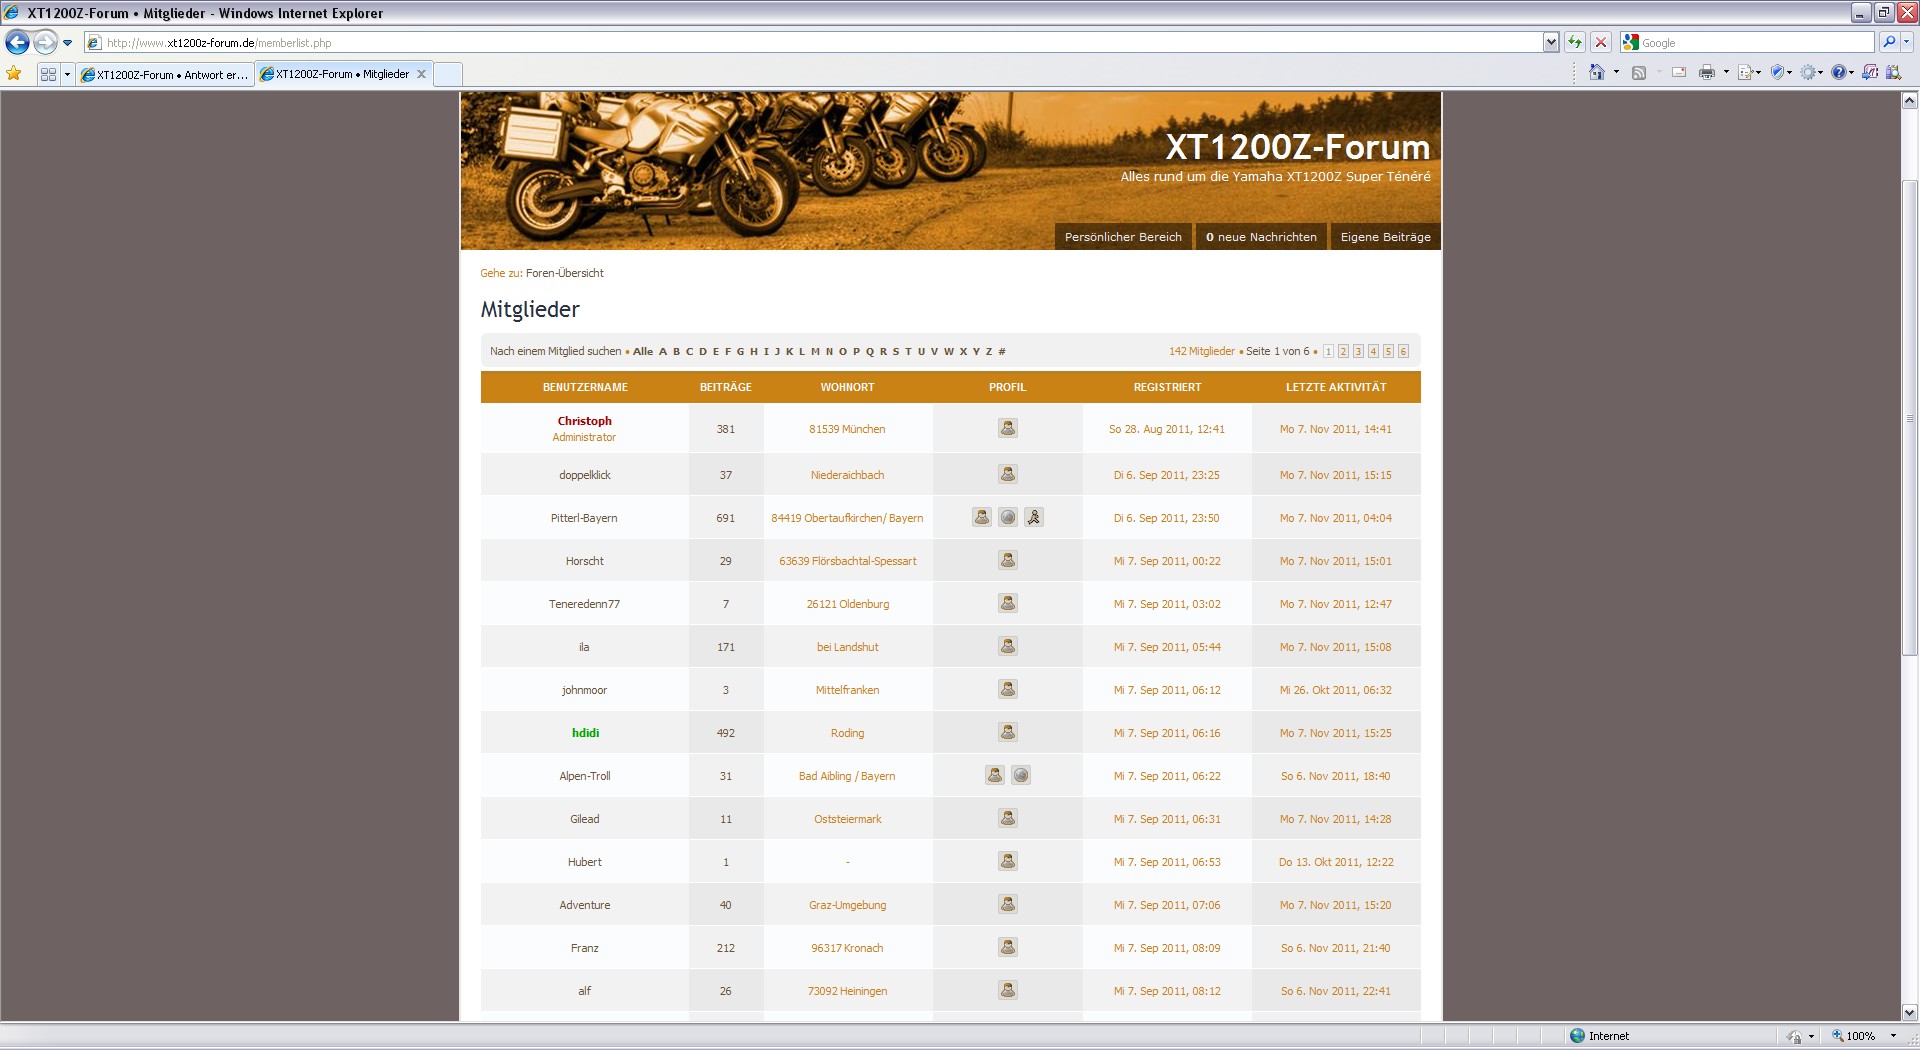Open the Quick Tabs grid view
This screenshot has height=1050, width=1920.
coord(48,74)
